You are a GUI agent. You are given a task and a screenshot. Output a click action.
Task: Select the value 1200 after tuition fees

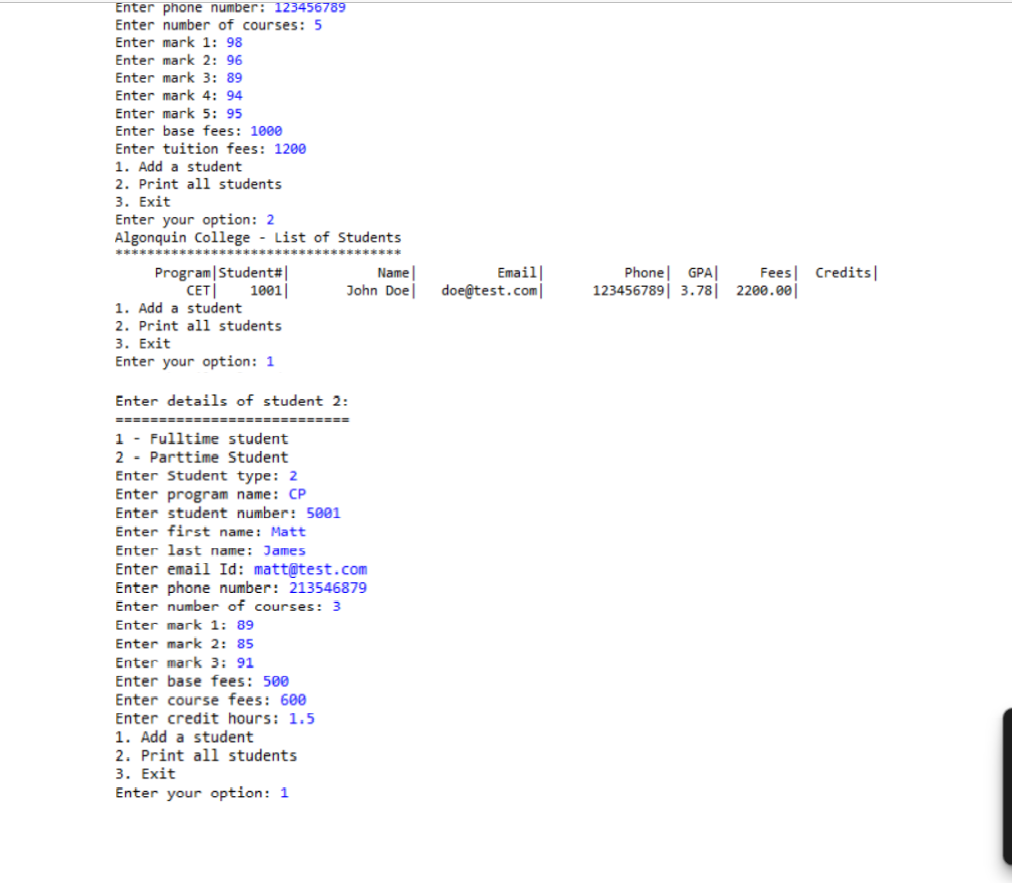pos(292,148)
